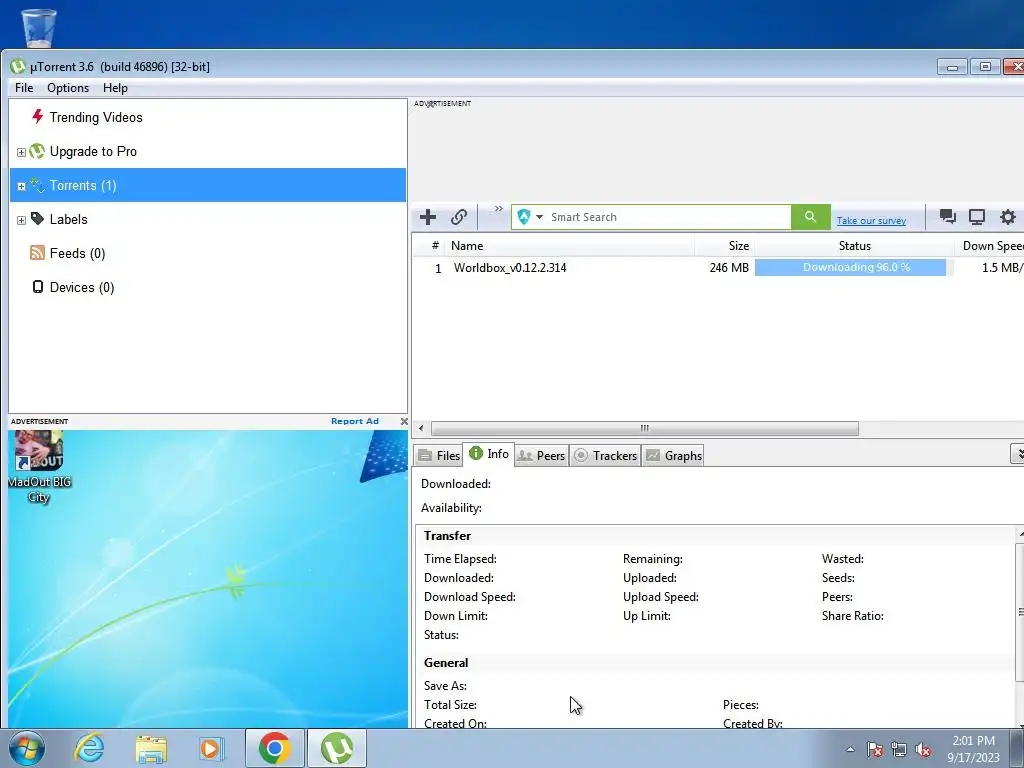1024x768 pixels.
Task: Select Upgrade to Pro item
Action: (93, 152)
